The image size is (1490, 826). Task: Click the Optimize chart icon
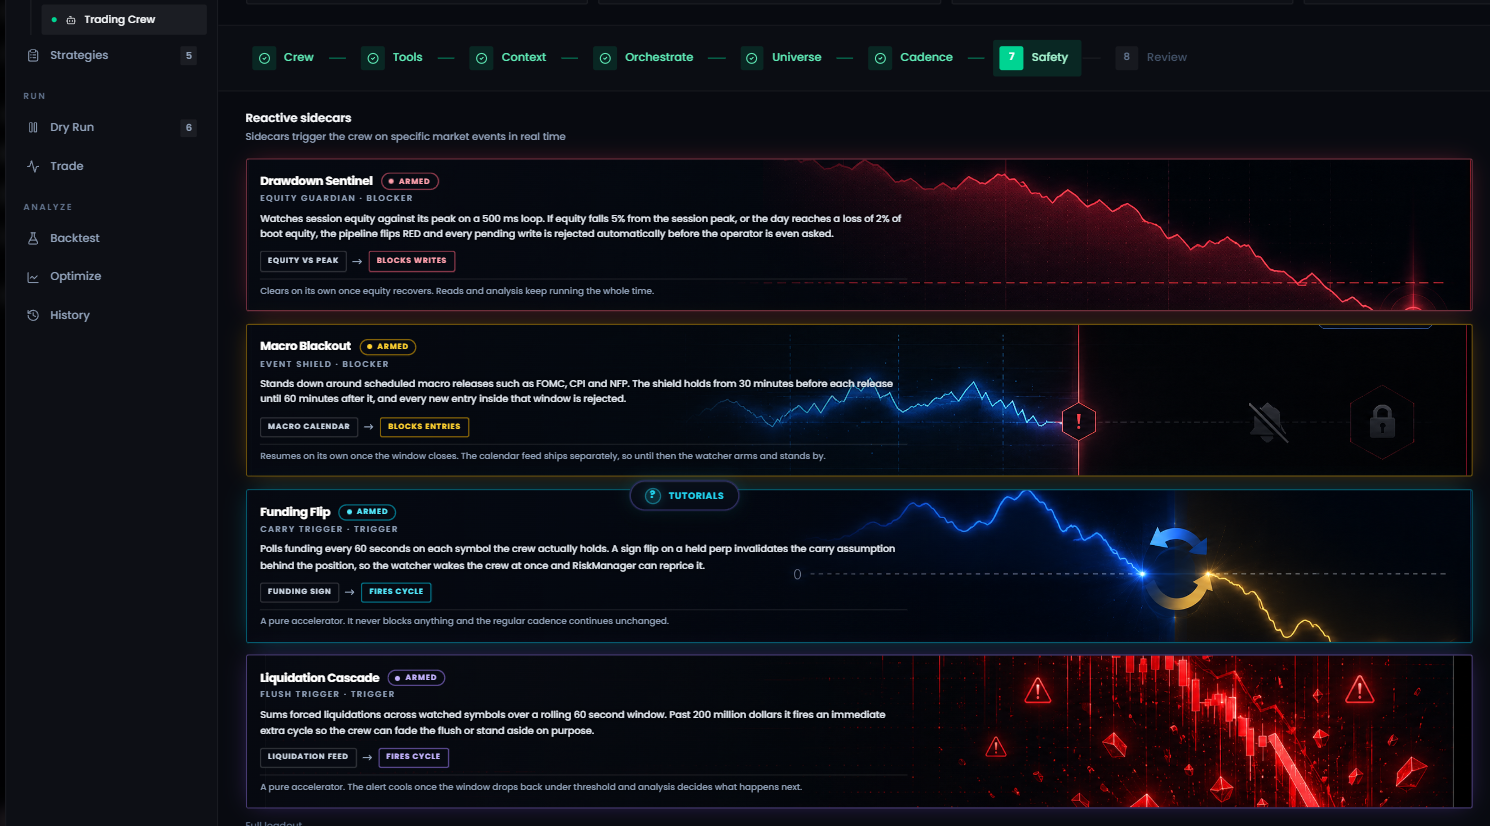[33, 277]
